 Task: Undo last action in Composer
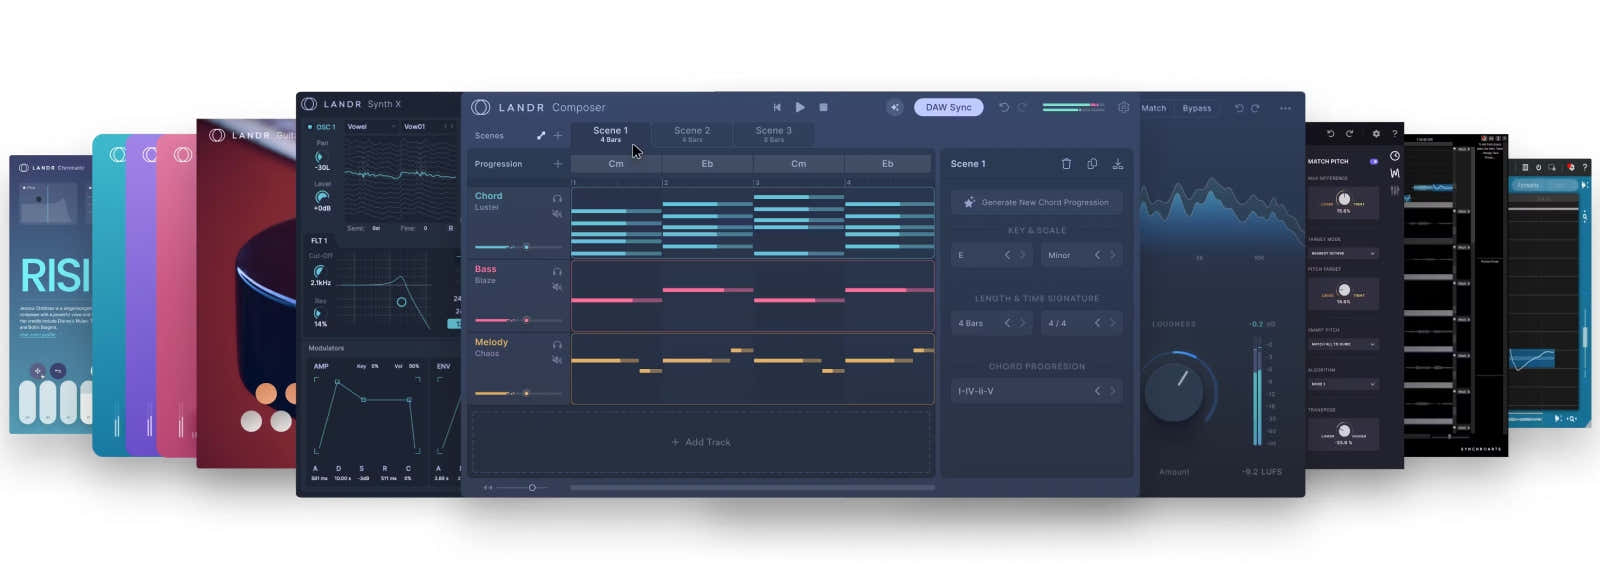(x=1004, y=107)
